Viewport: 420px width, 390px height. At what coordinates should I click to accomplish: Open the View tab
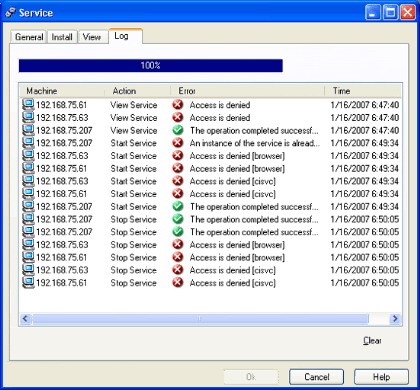pyautogui.click(x=92, y=37)
